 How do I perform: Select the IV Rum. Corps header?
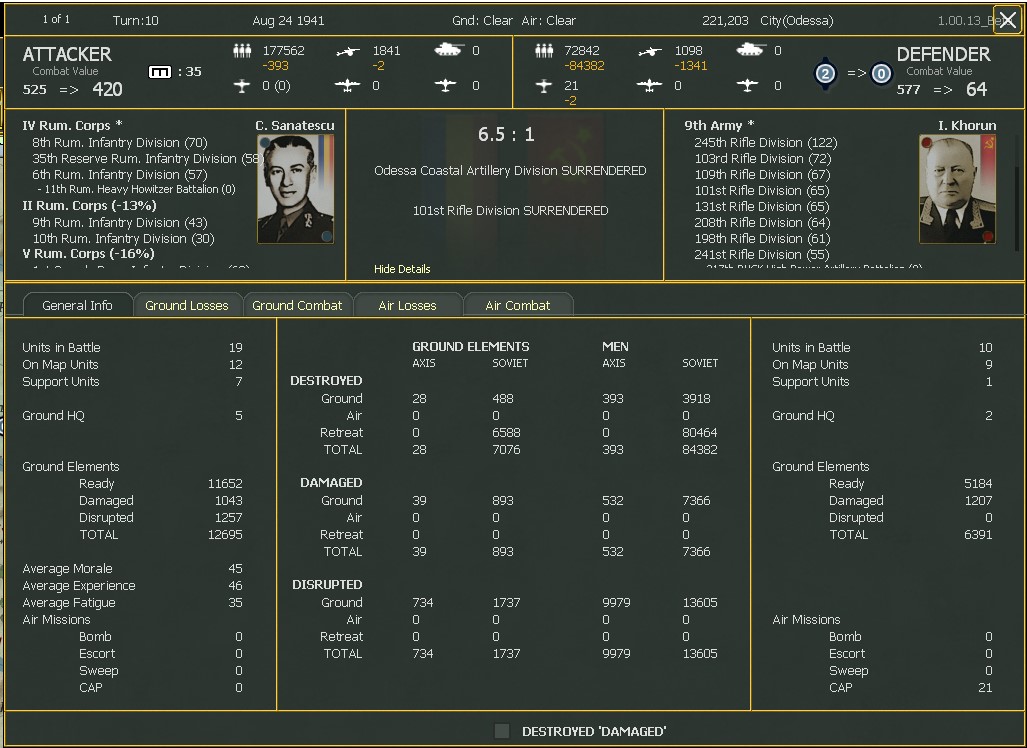pos(72,125)
